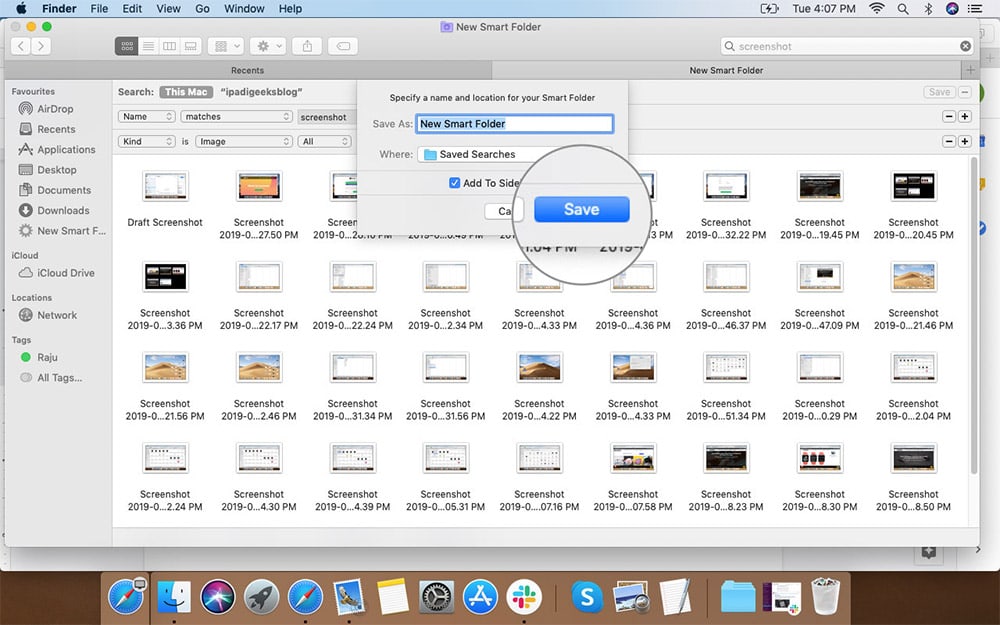This screenshot has width=1000, height=625.
Task: Click the Cancel button in the dialog
Action: [x=505, y=210]
